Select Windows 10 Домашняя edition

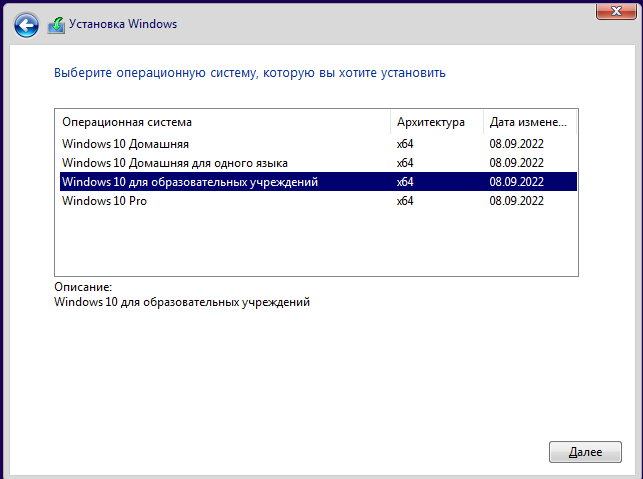click(x=318, y=144)
